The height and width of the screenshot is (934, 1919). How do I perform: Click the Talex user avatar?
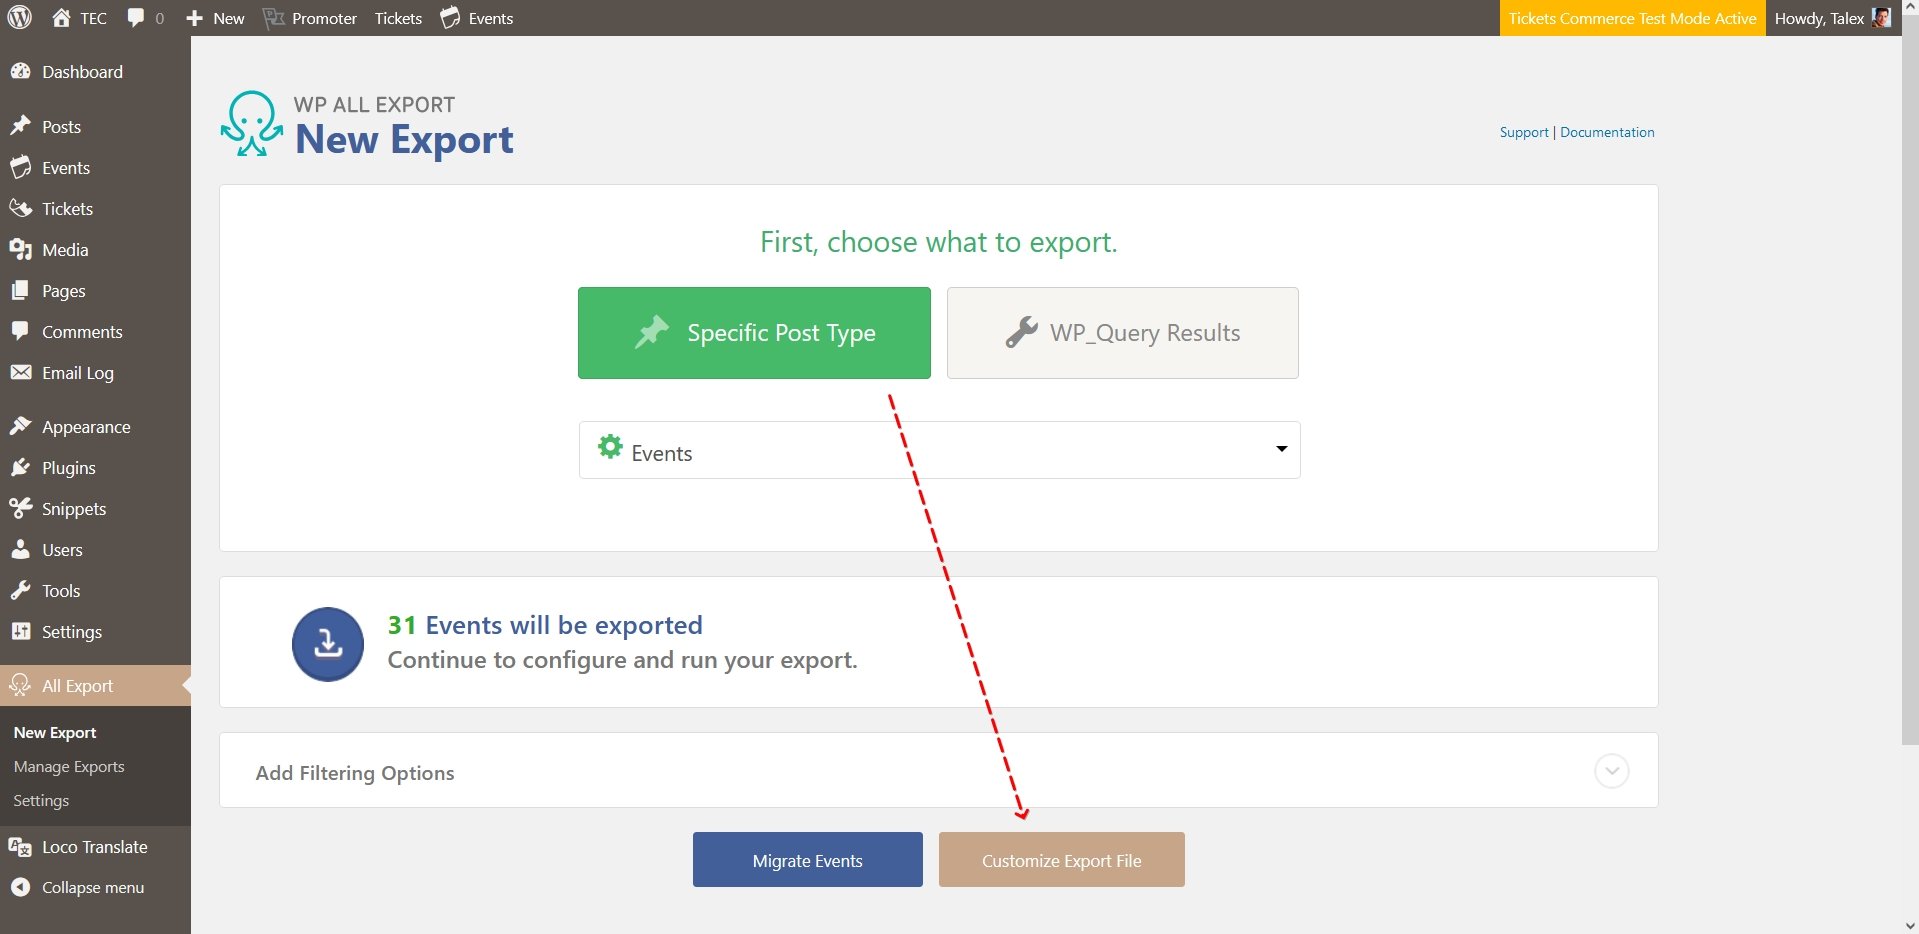tap(1881, 18)
